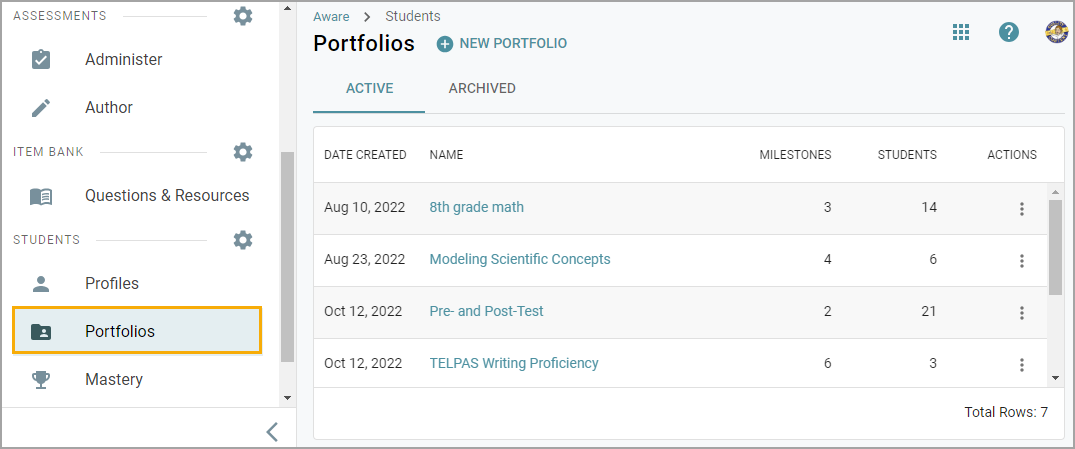Open the apps grid icon
This screenshot has height=449, width=1075.
click(961, 32)
